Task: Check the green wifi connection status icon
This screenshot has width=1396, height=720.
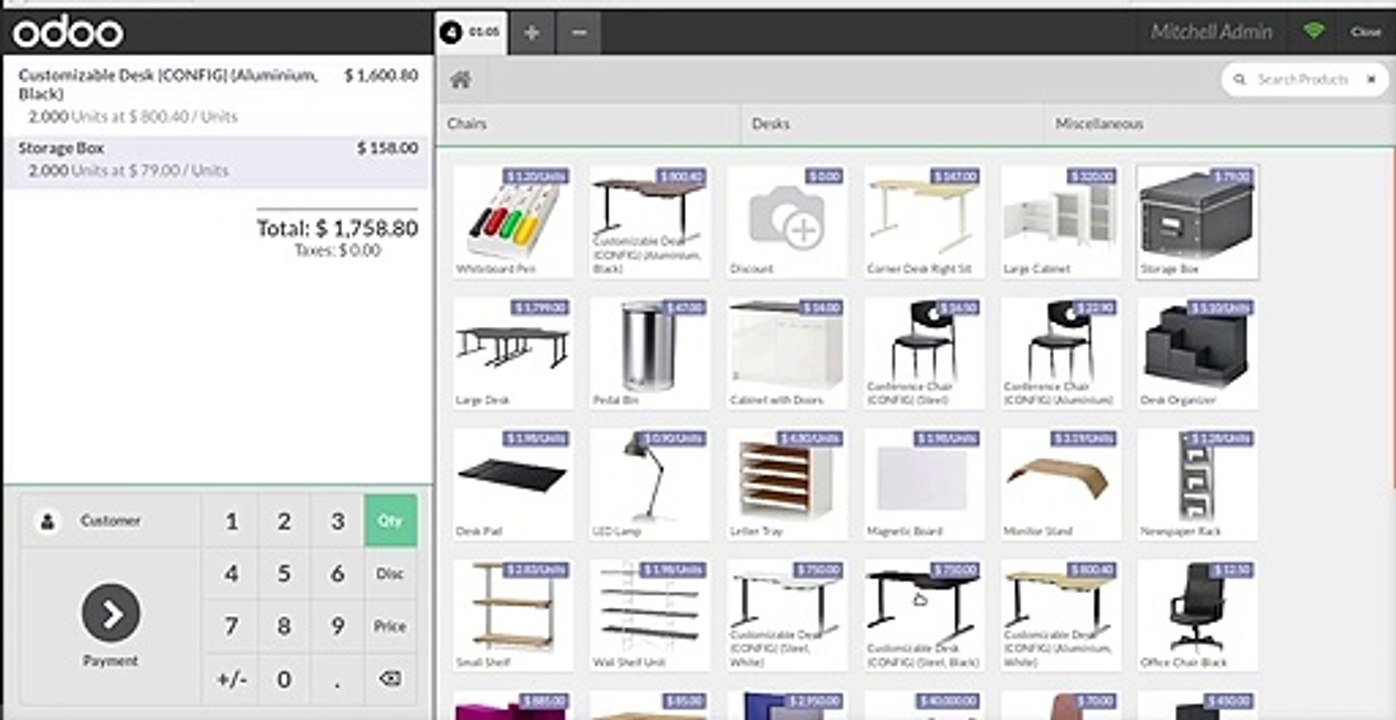Action: [x=1314, y=31]
